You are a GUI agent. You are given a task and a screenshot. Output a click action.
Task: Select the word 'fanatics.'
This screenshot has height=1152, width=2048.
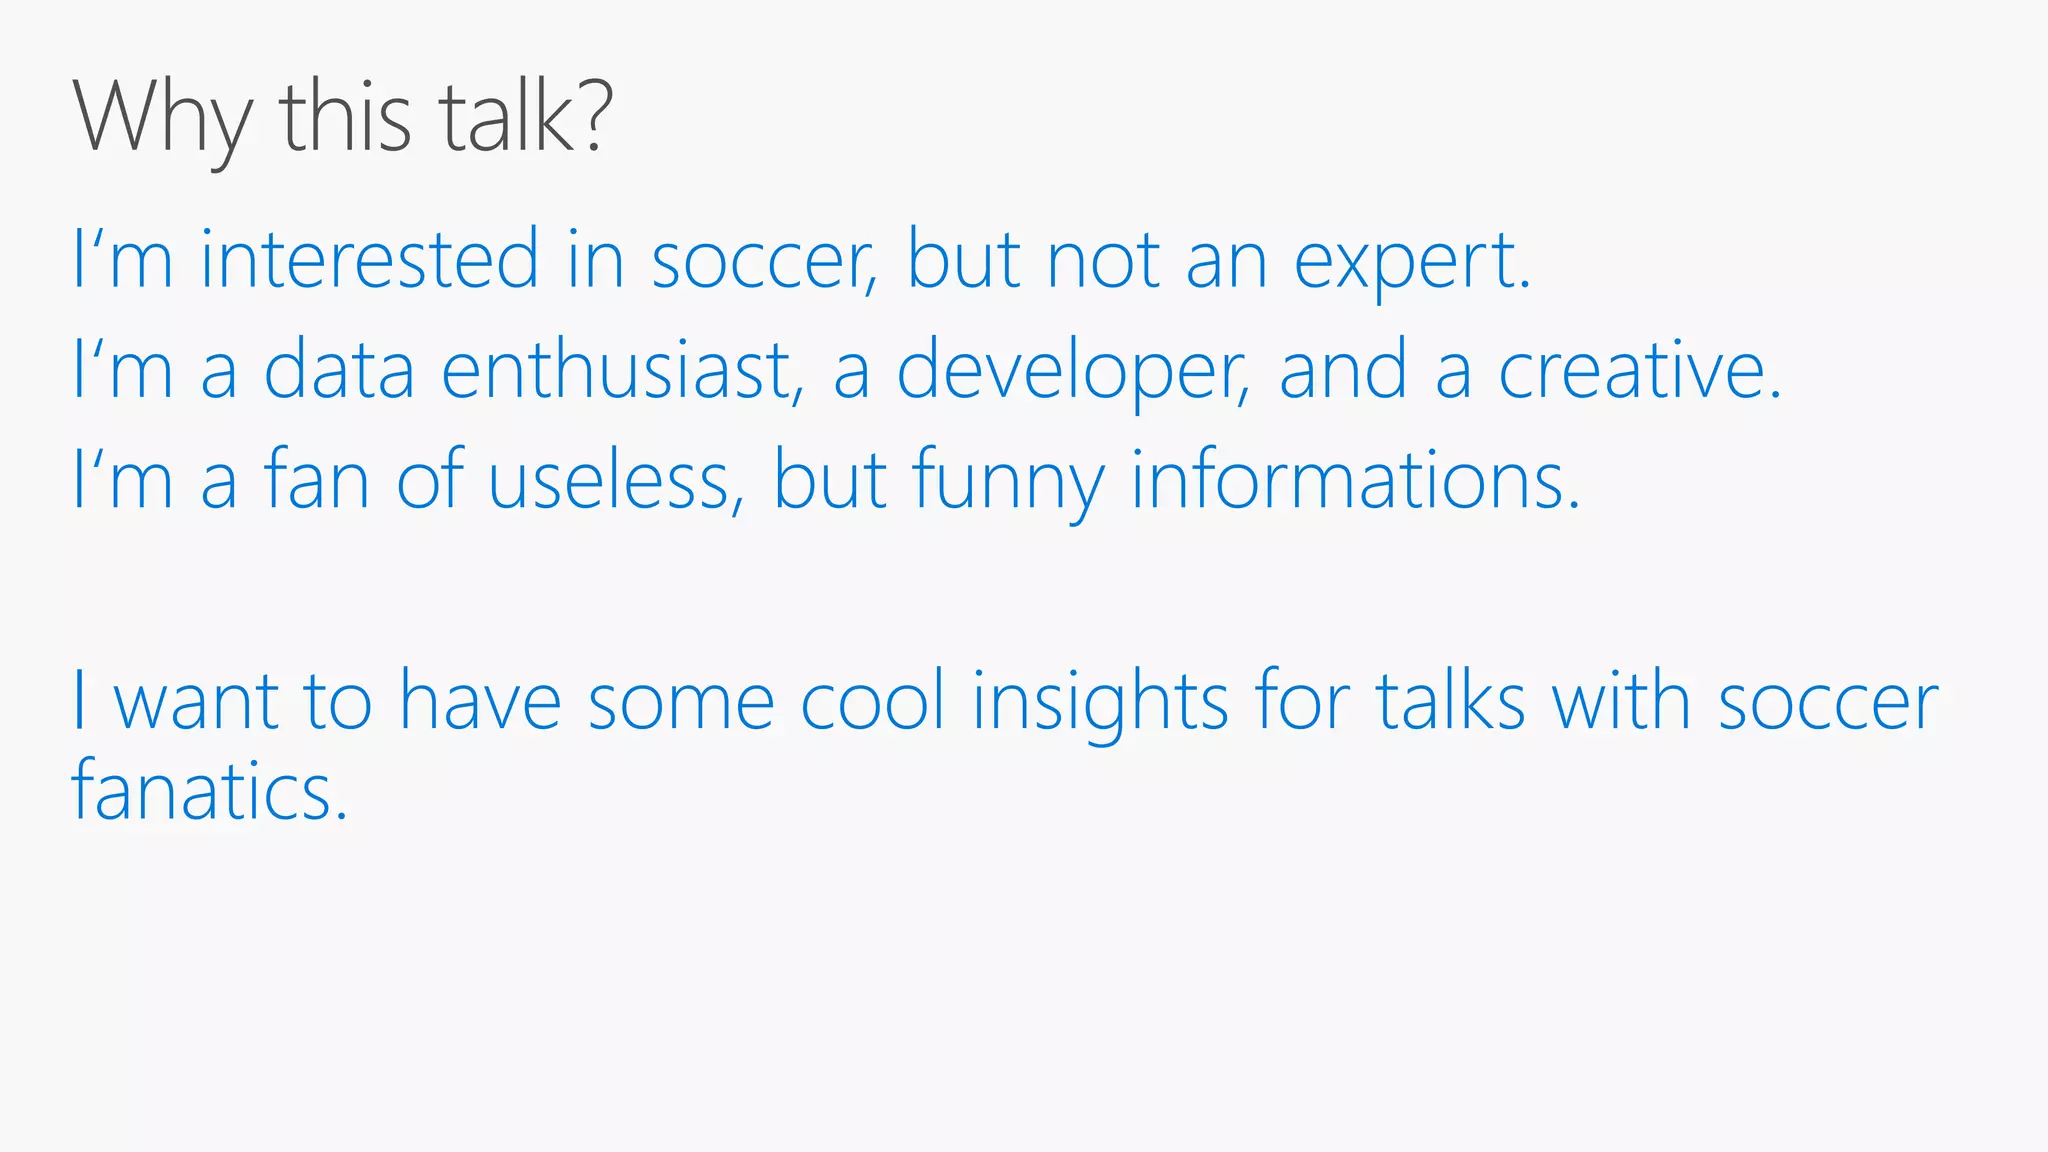pos(210,789)
